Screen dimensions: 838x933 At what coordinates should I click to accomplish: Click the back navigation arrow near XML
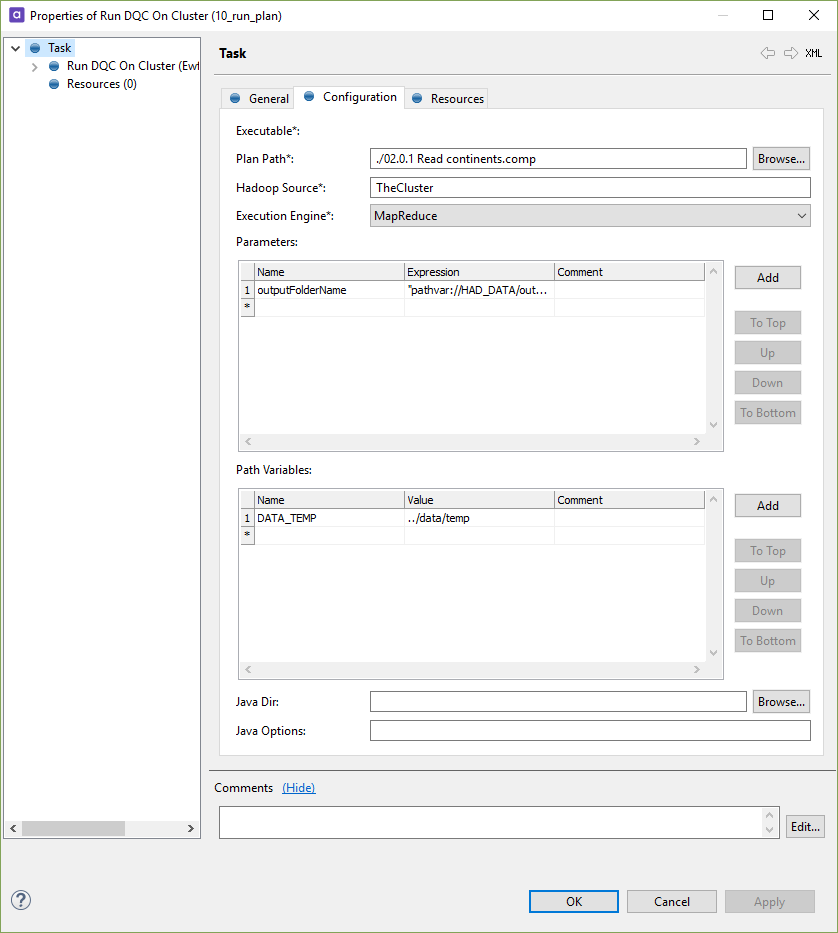(x=768, y=53)
